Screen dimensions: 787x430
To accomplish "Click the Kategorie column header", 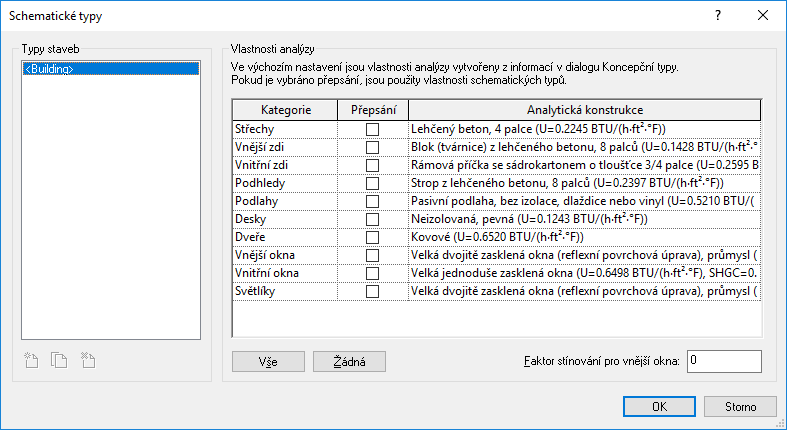I will click(x=285, y=109).
